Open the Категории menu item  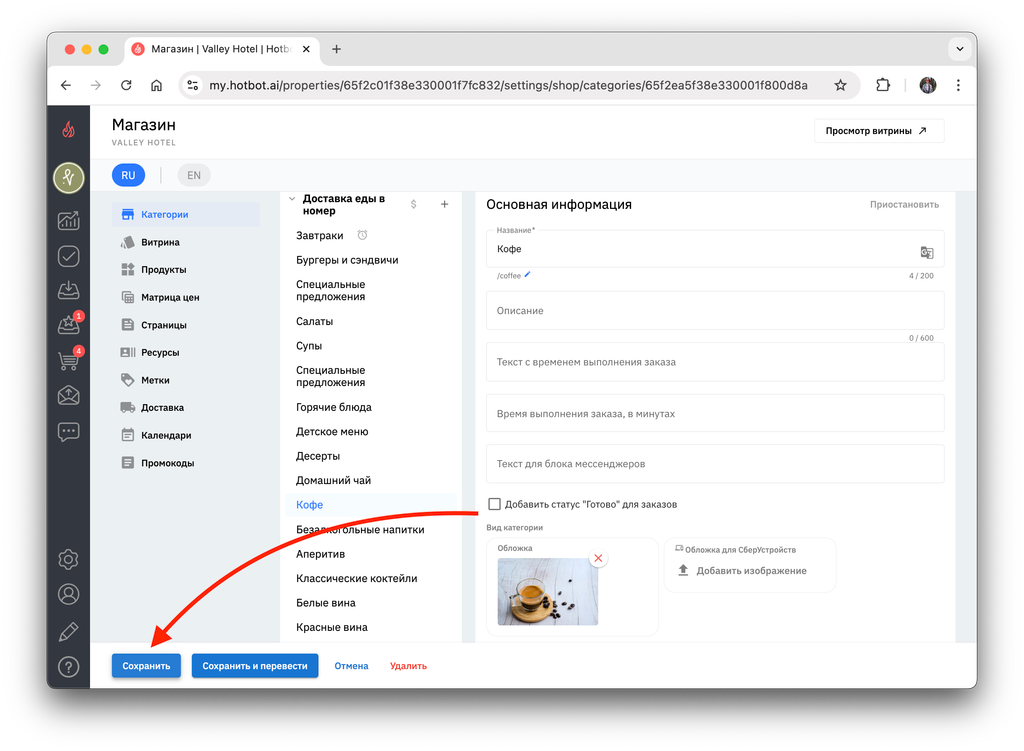[185, 214]
